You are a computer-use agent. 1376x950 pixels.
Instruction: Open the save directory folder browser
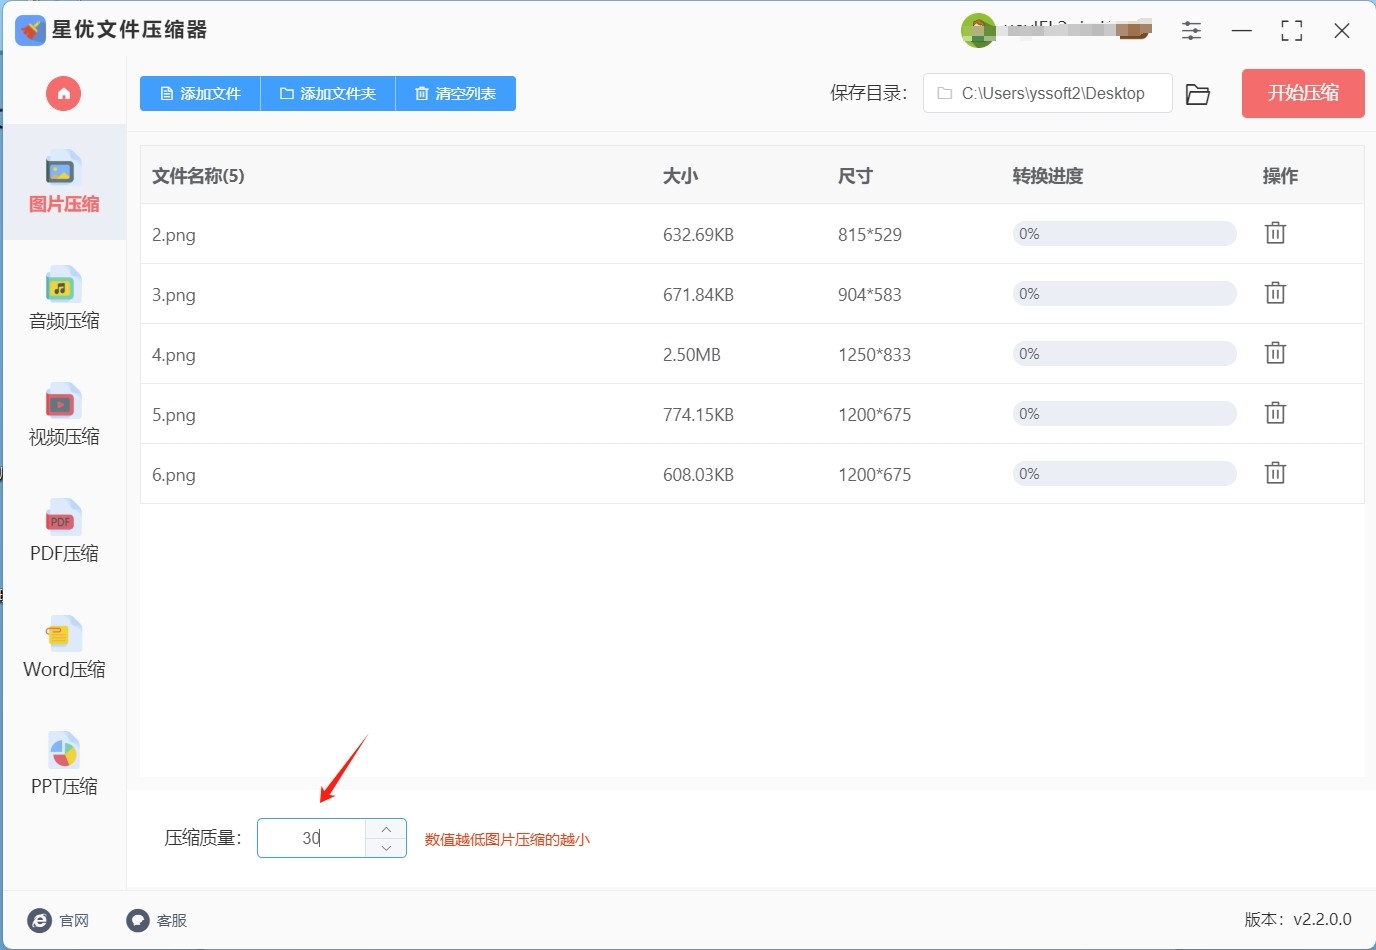click(x=1197, y=94)
